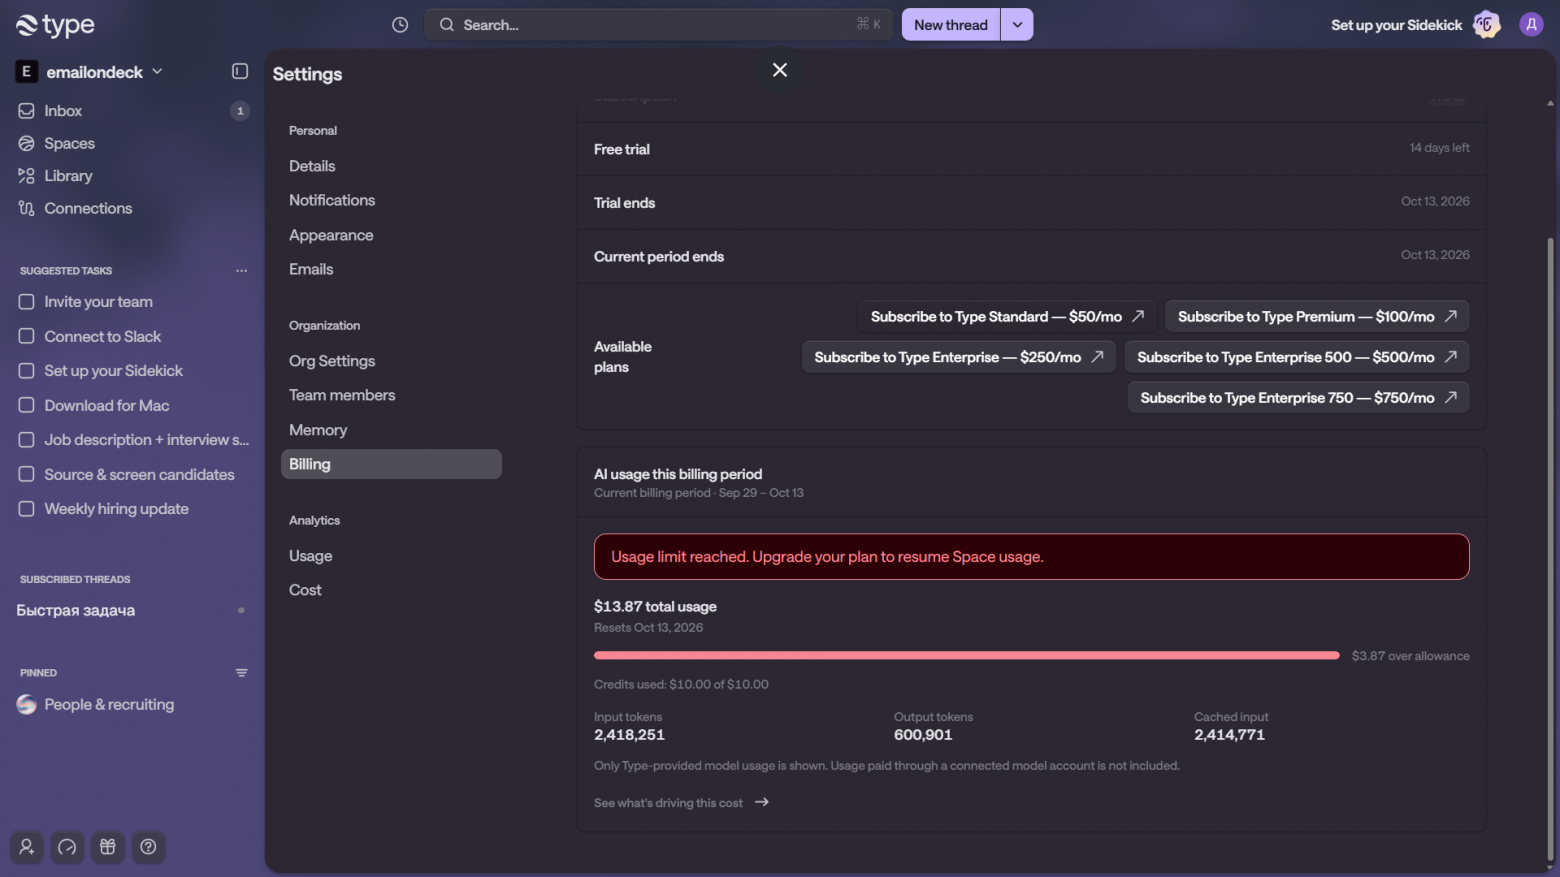Click the gift icon
Screen dimensions: 1560x877
click(x=108, y=848)
